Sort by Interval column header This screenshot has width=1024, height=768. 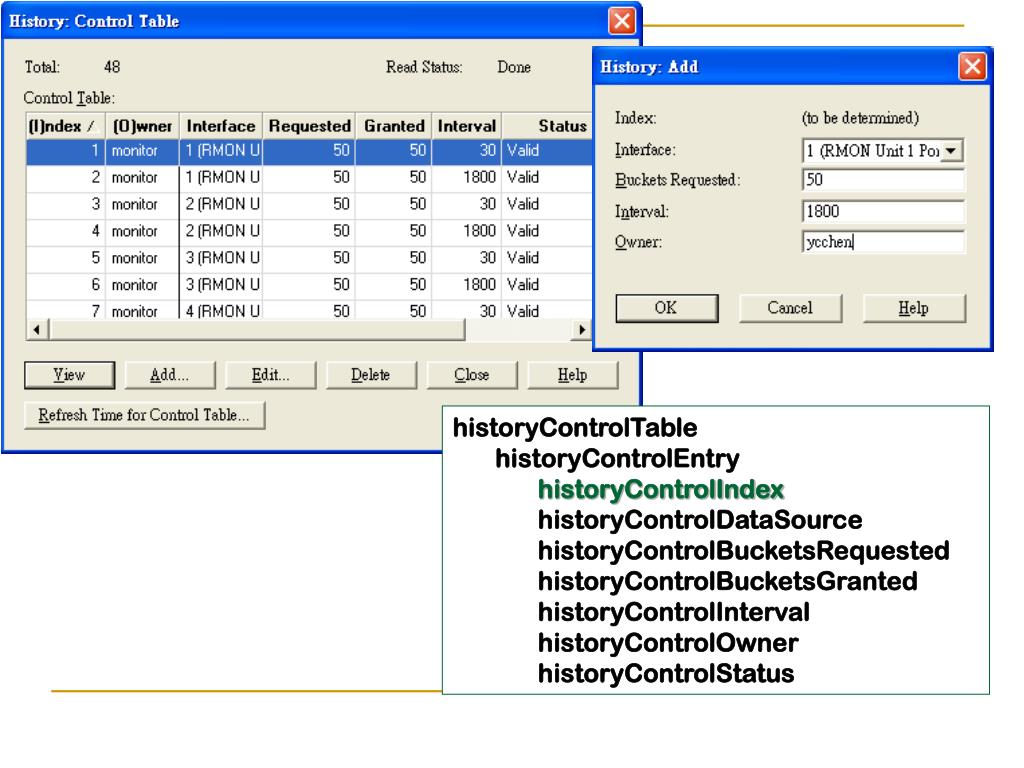(466, 126)
